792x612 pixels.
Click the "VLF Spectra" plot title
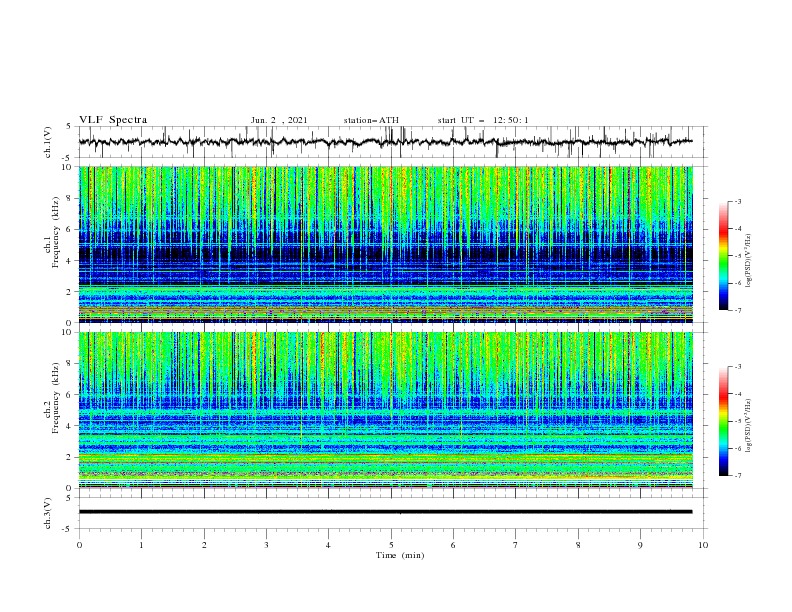click(113, 120)
